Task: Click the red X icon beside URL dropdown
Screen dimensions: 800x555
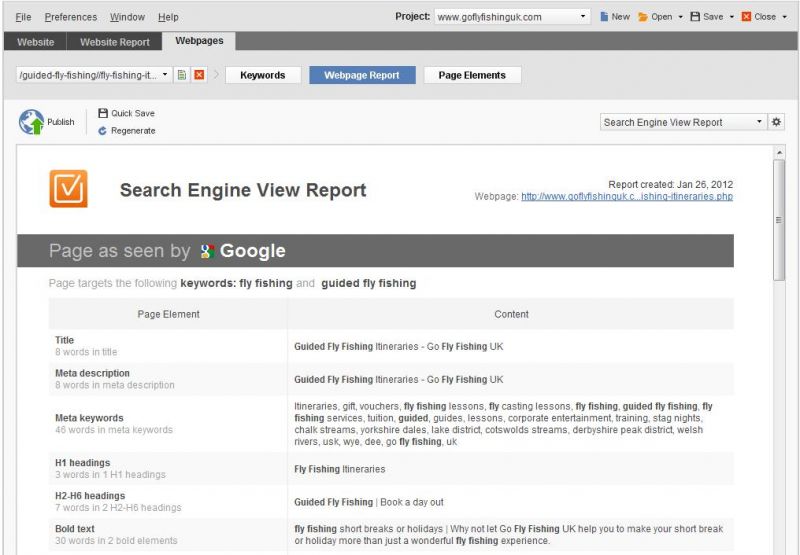Action: click(199, 75)
